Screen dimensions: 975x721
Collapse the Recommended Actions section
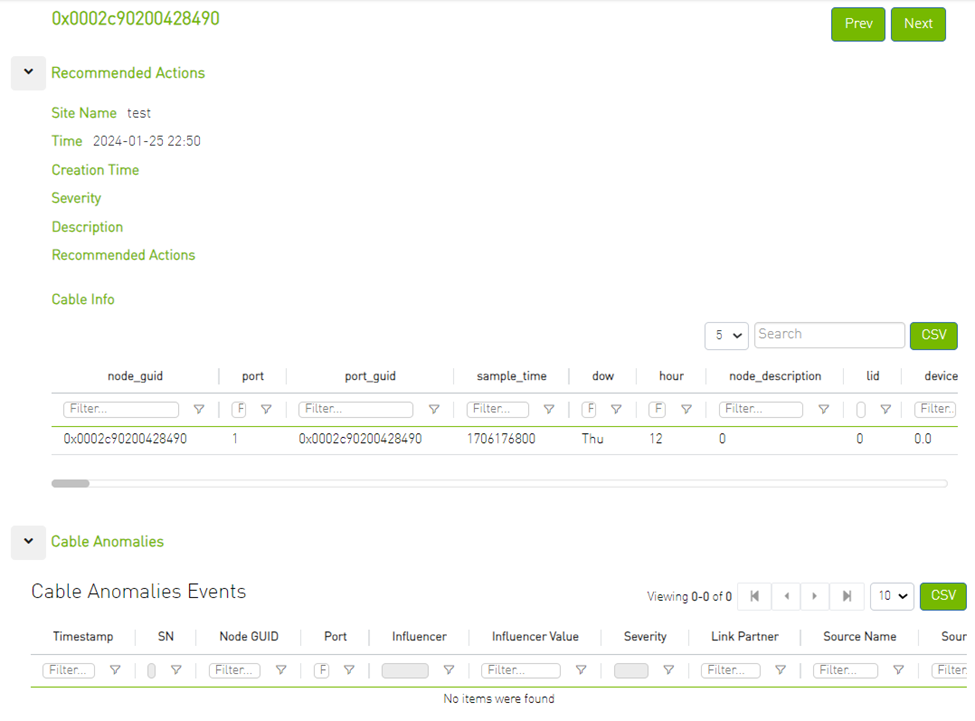click(x=28, y=73)
